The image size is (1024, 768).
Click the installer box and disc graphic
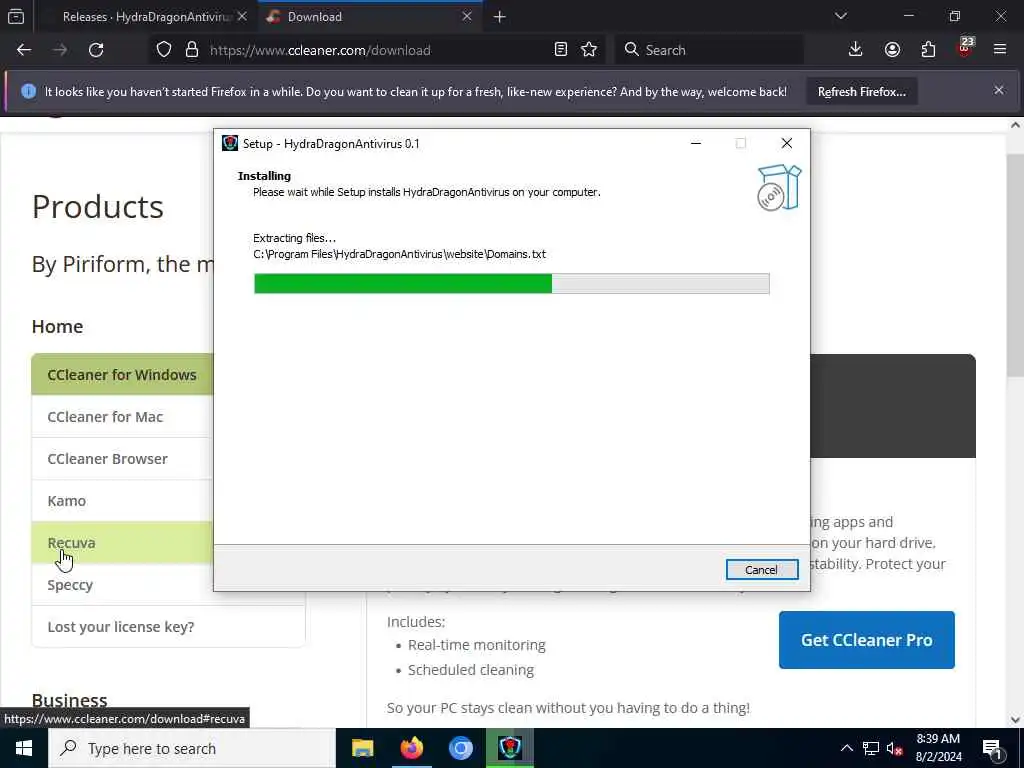[x=778, y=187]
